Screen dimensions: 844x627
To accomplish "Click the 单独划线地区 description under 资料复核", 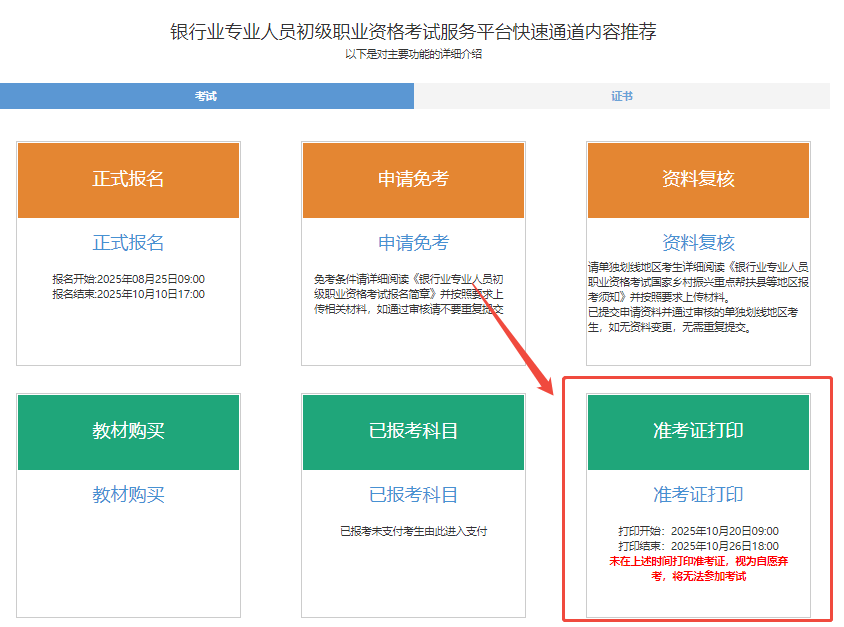I will pyautogui.click(x=698, y=297).
